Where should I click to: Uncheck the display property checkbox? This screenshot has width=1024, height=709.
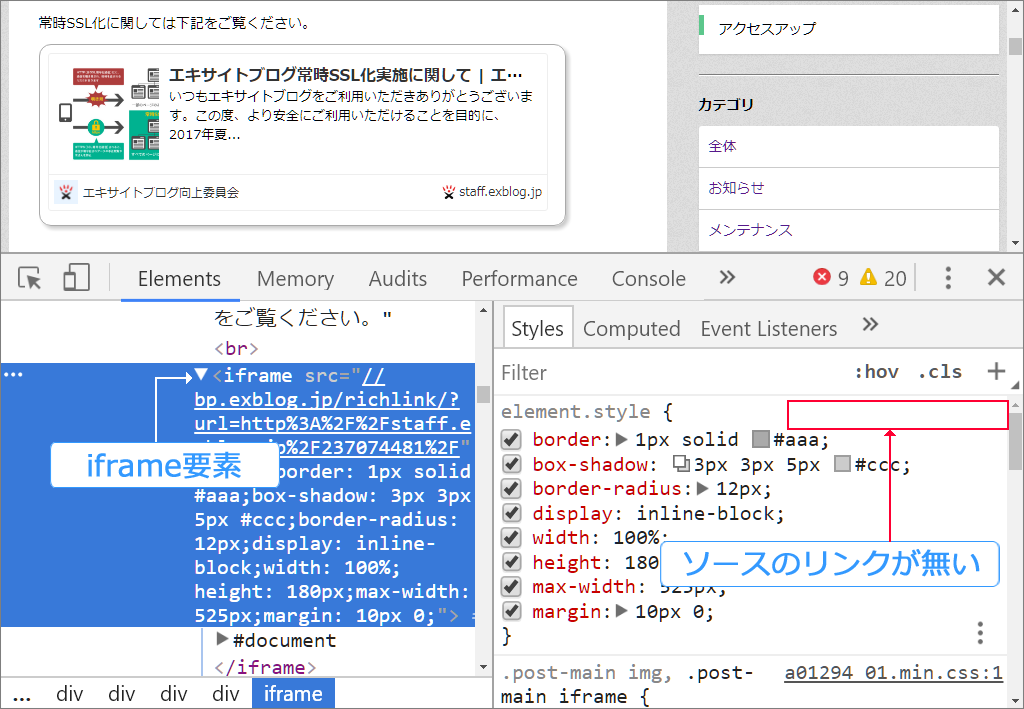point(511,513)
